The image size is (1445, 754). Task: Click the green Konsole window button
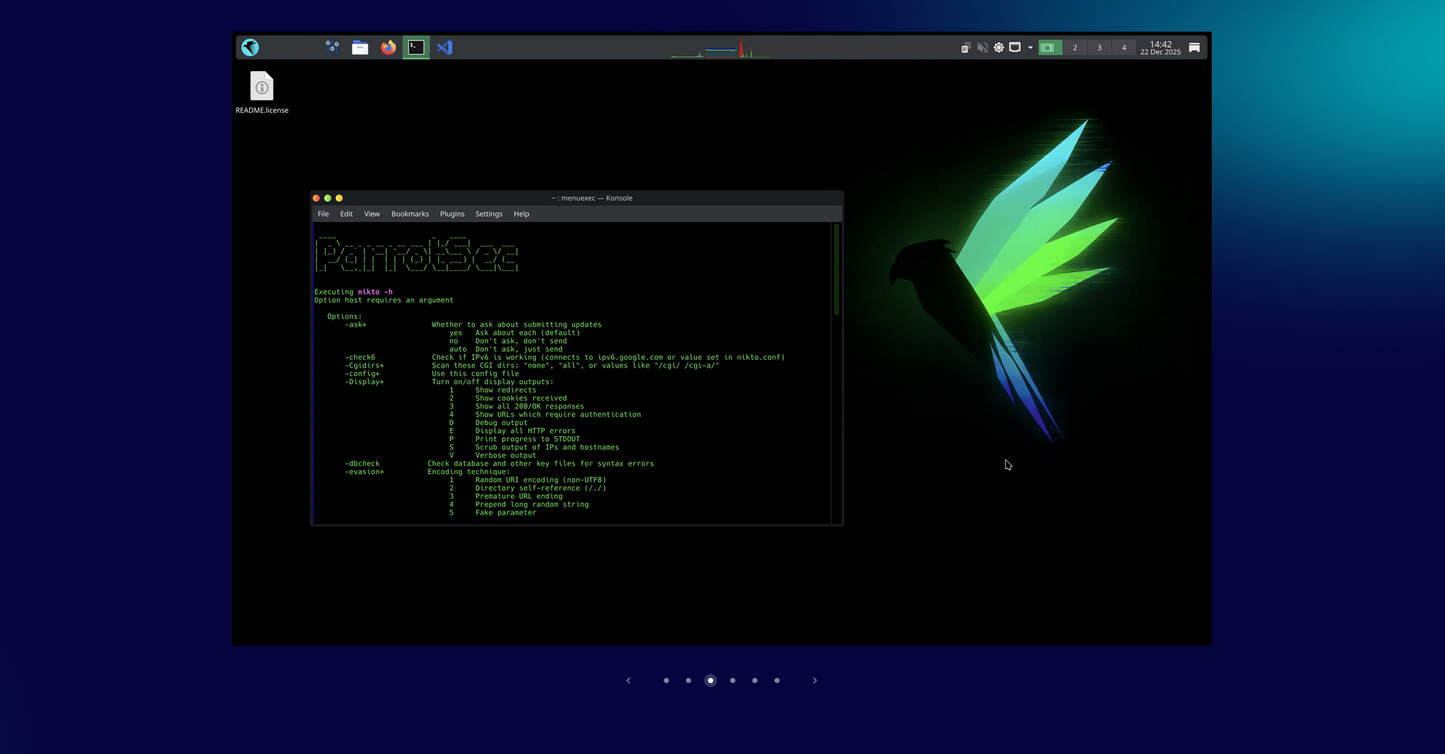[x=328, y=198]
